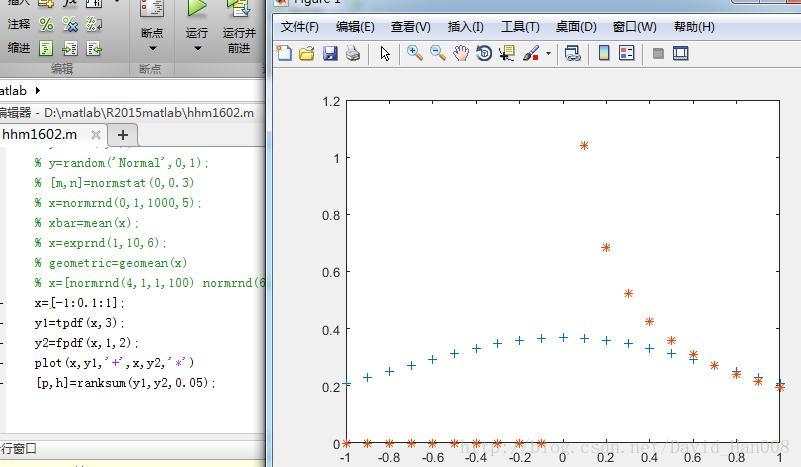Screen dimensions: 801x467
Task: Select the Brush data tool
Action: (x=531, y=53)
